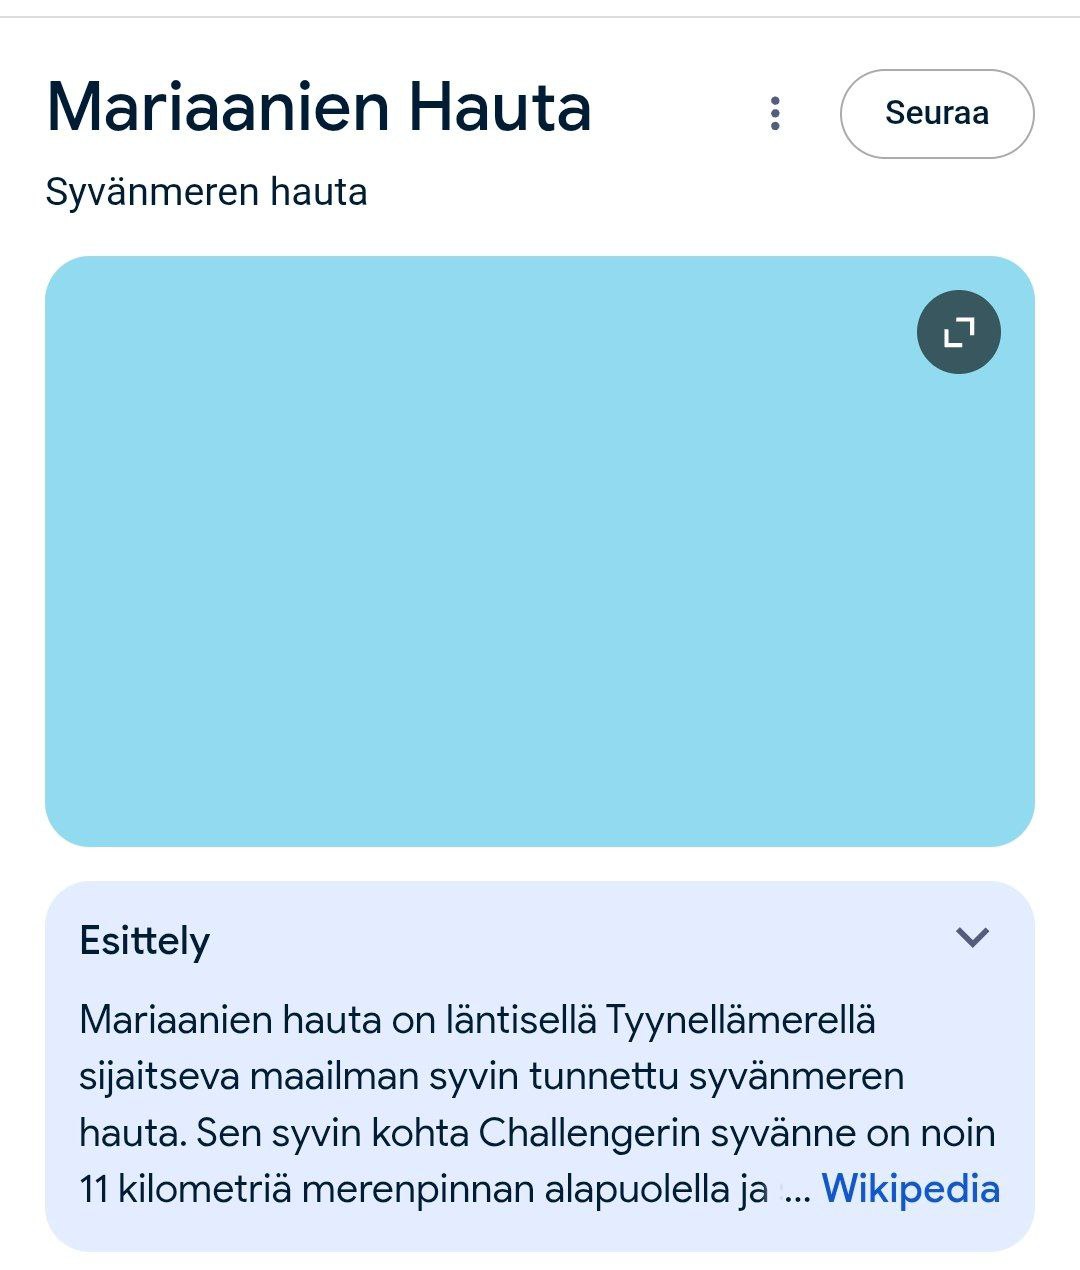
Task: Expand the image to fullscreen
Action: point(958,332)
